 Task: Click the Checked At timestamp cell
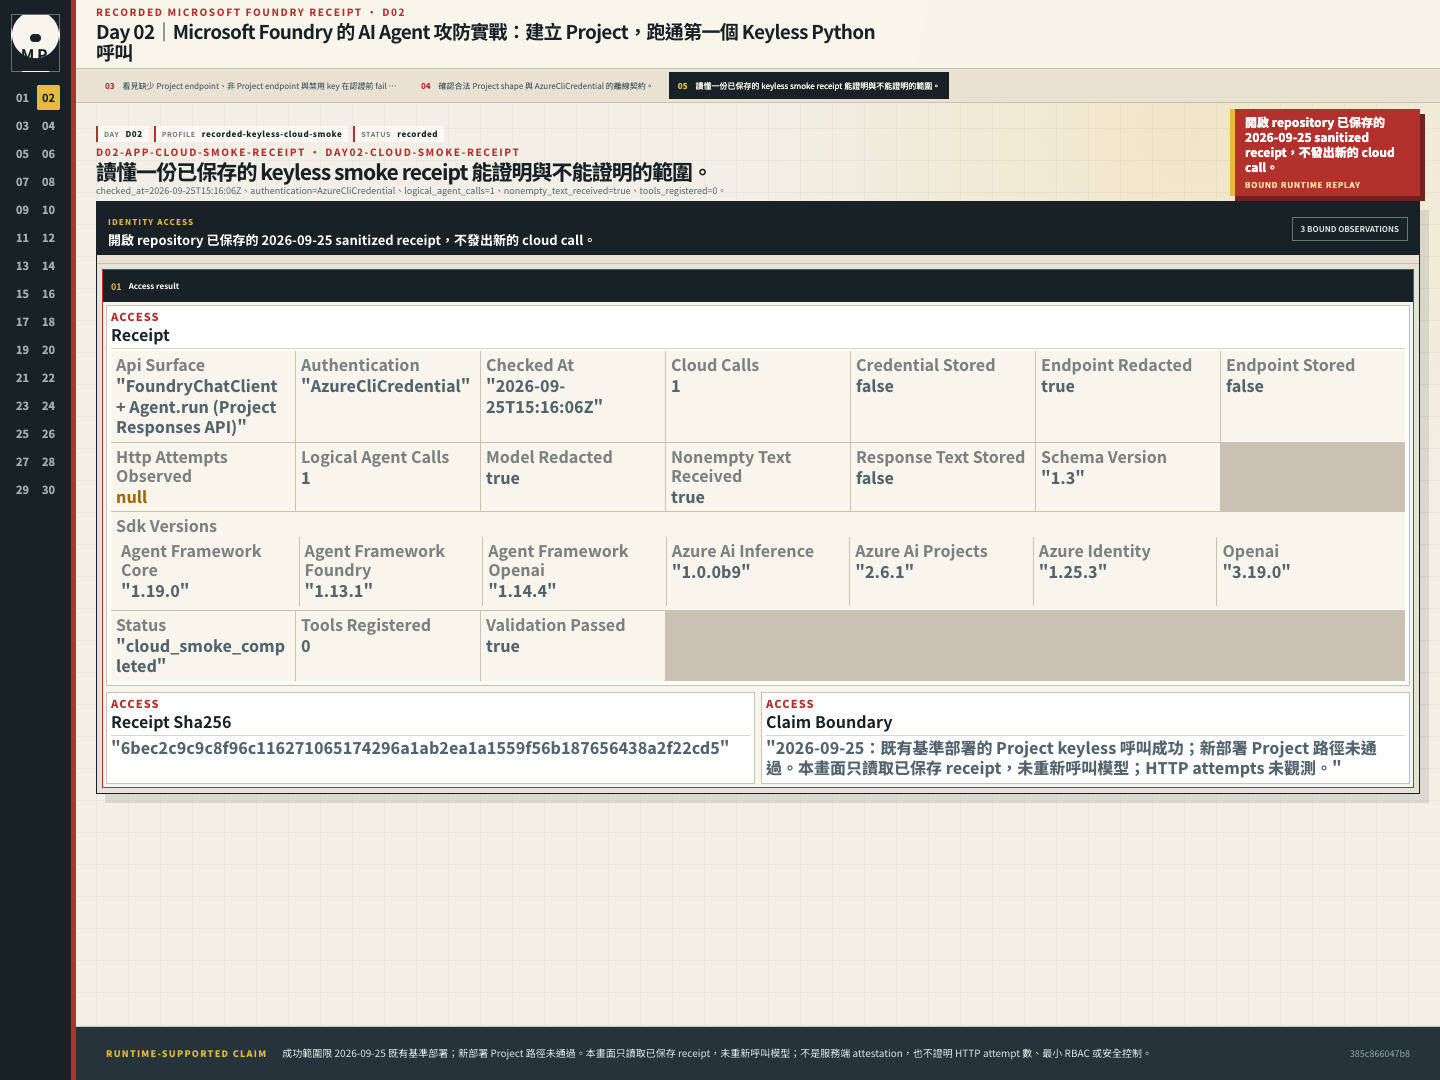pyautogui.click(x=572, y=396)
